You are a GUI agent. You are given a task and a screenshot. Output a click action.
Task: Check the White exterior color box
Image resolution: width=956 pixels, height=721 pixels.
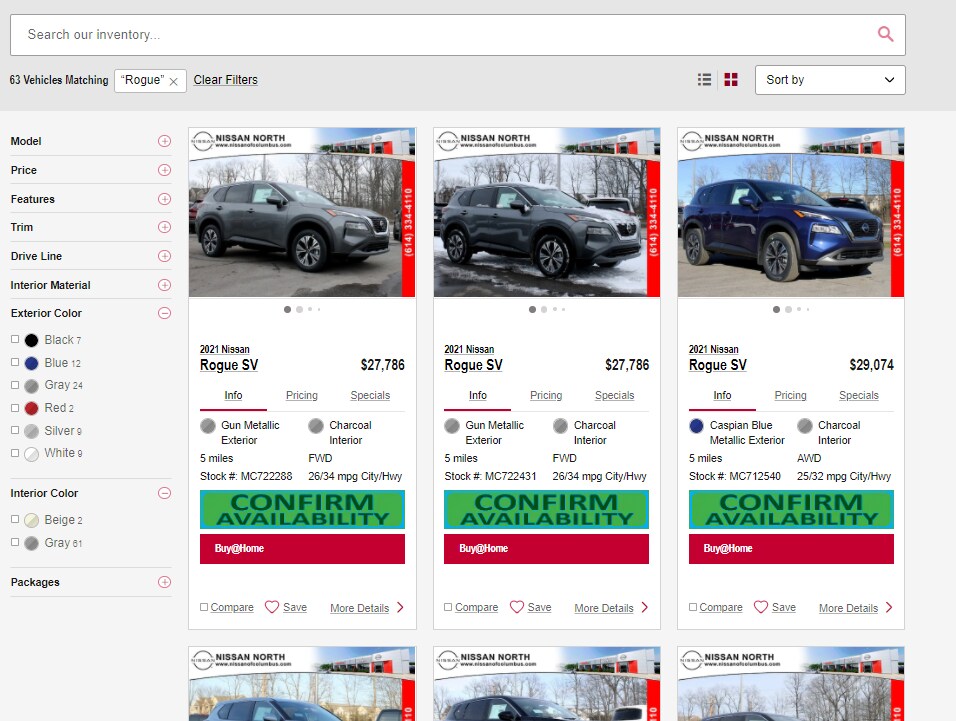[x=15, y=453]
